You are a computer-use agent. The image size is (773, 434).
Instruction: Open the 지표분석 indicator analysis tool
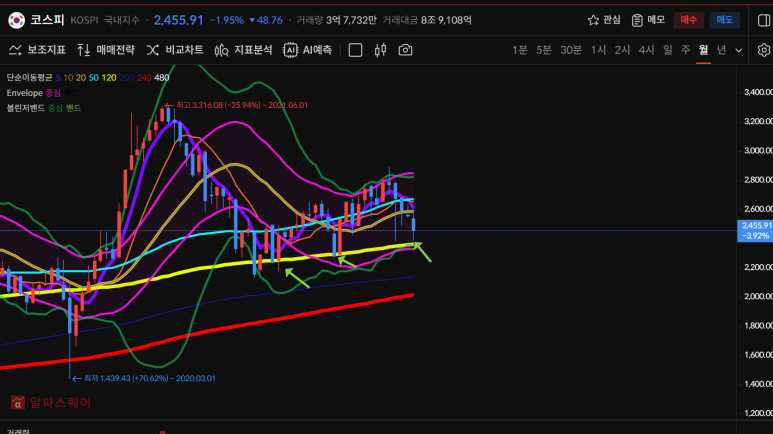244,50
